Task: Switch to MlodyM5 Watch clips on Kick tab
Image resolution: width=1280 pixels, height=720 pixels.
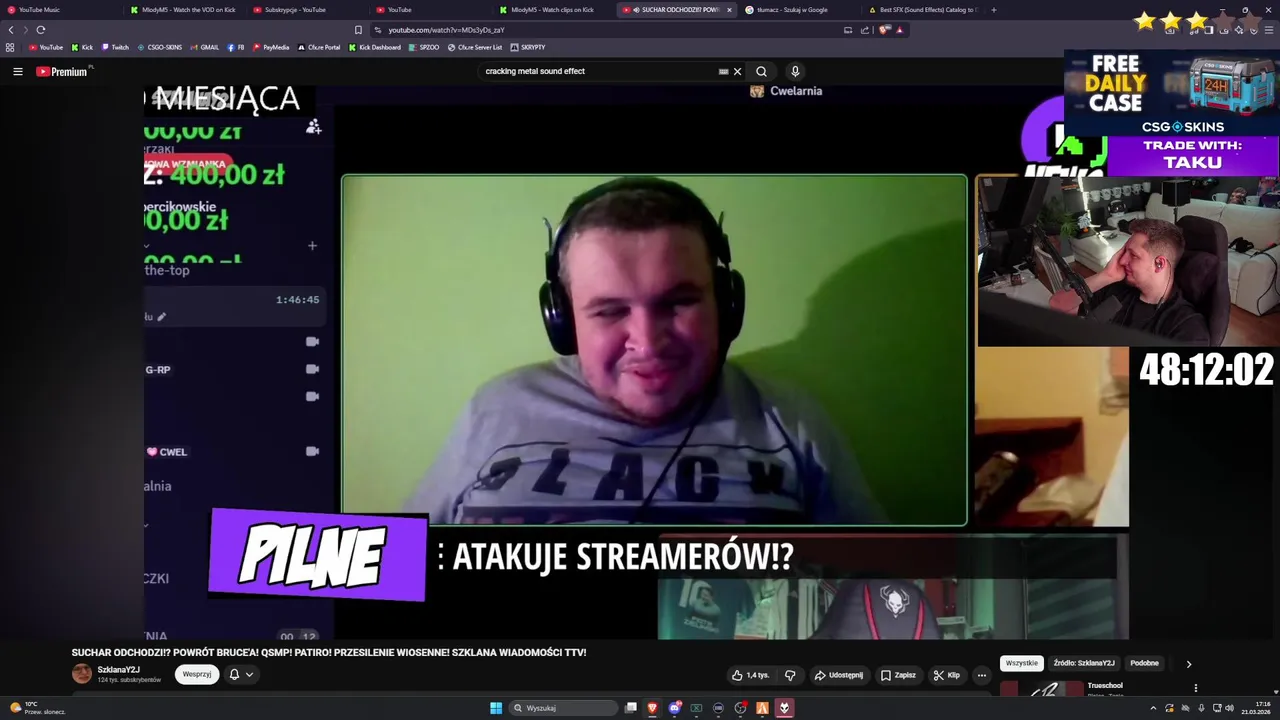Action: 552,10
